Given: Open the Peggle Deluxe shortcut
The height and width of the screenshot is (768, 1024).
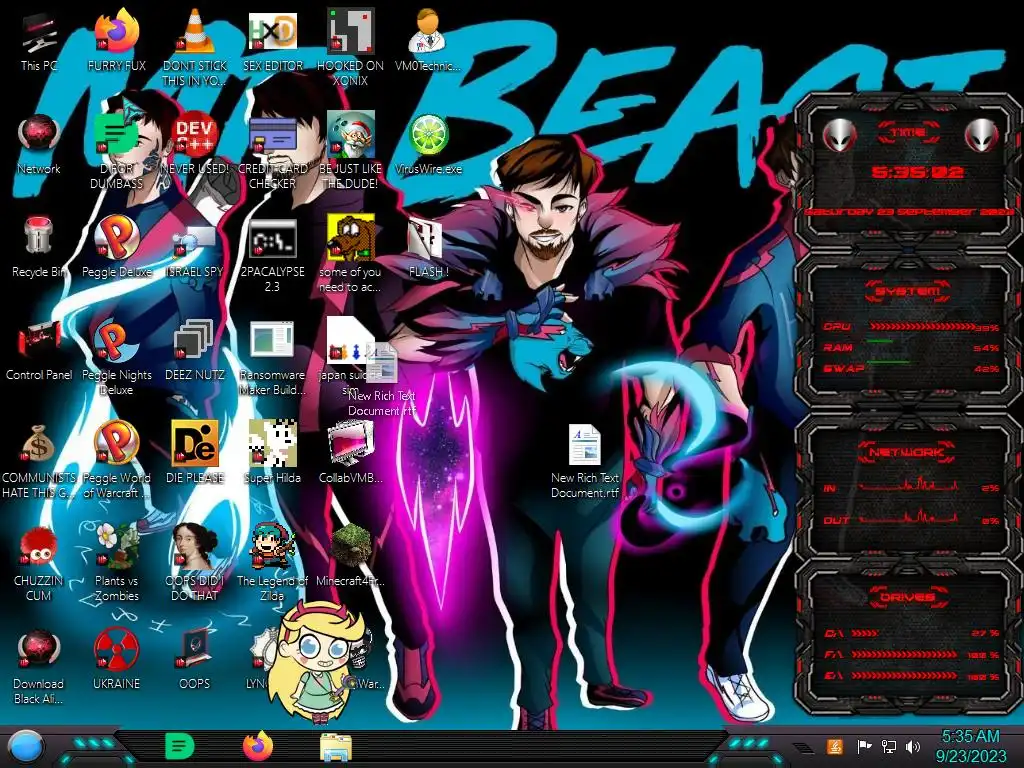Looking at the screenshot, I should 116,247.
